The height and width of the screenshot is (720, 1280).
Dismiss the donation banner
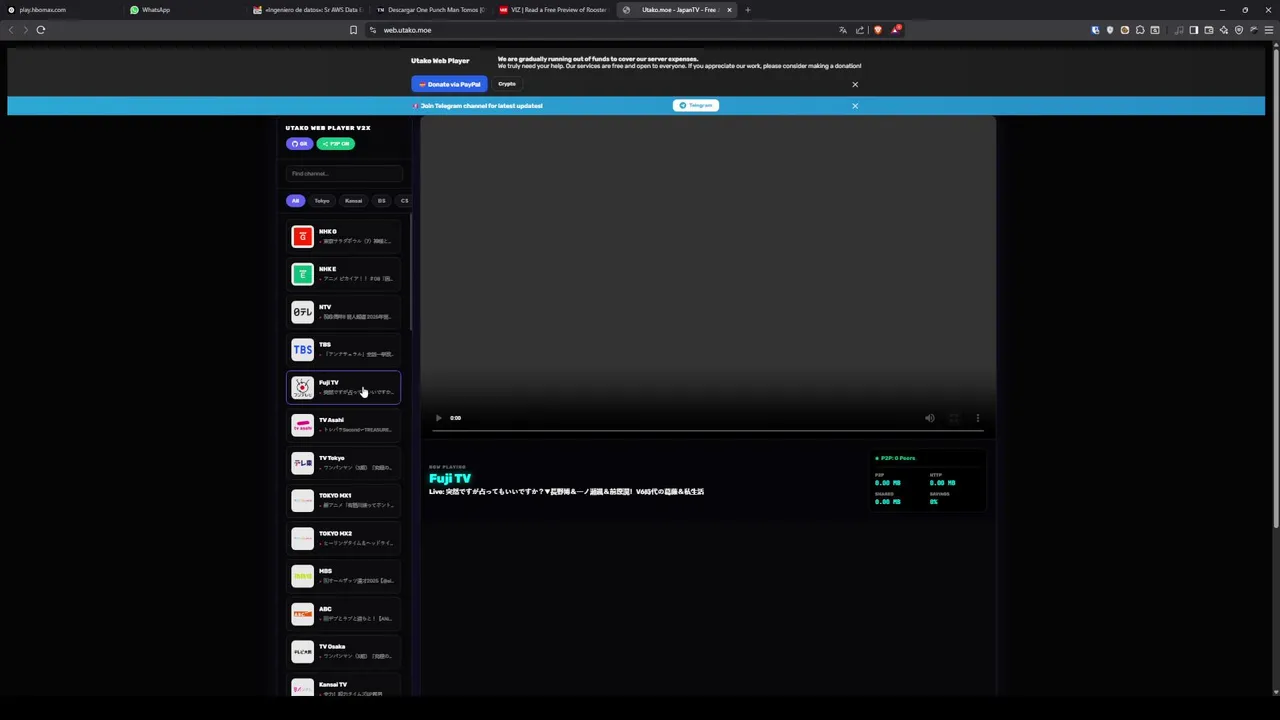click(x=855, y=84)
